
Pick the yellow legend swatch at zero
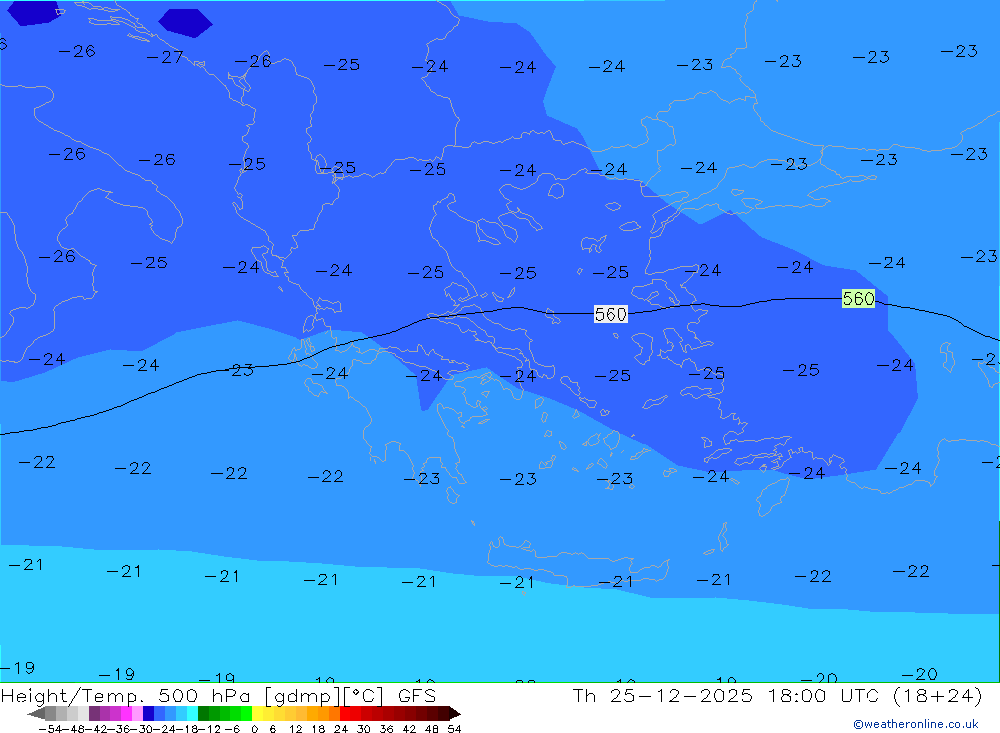tap(257, 713)
